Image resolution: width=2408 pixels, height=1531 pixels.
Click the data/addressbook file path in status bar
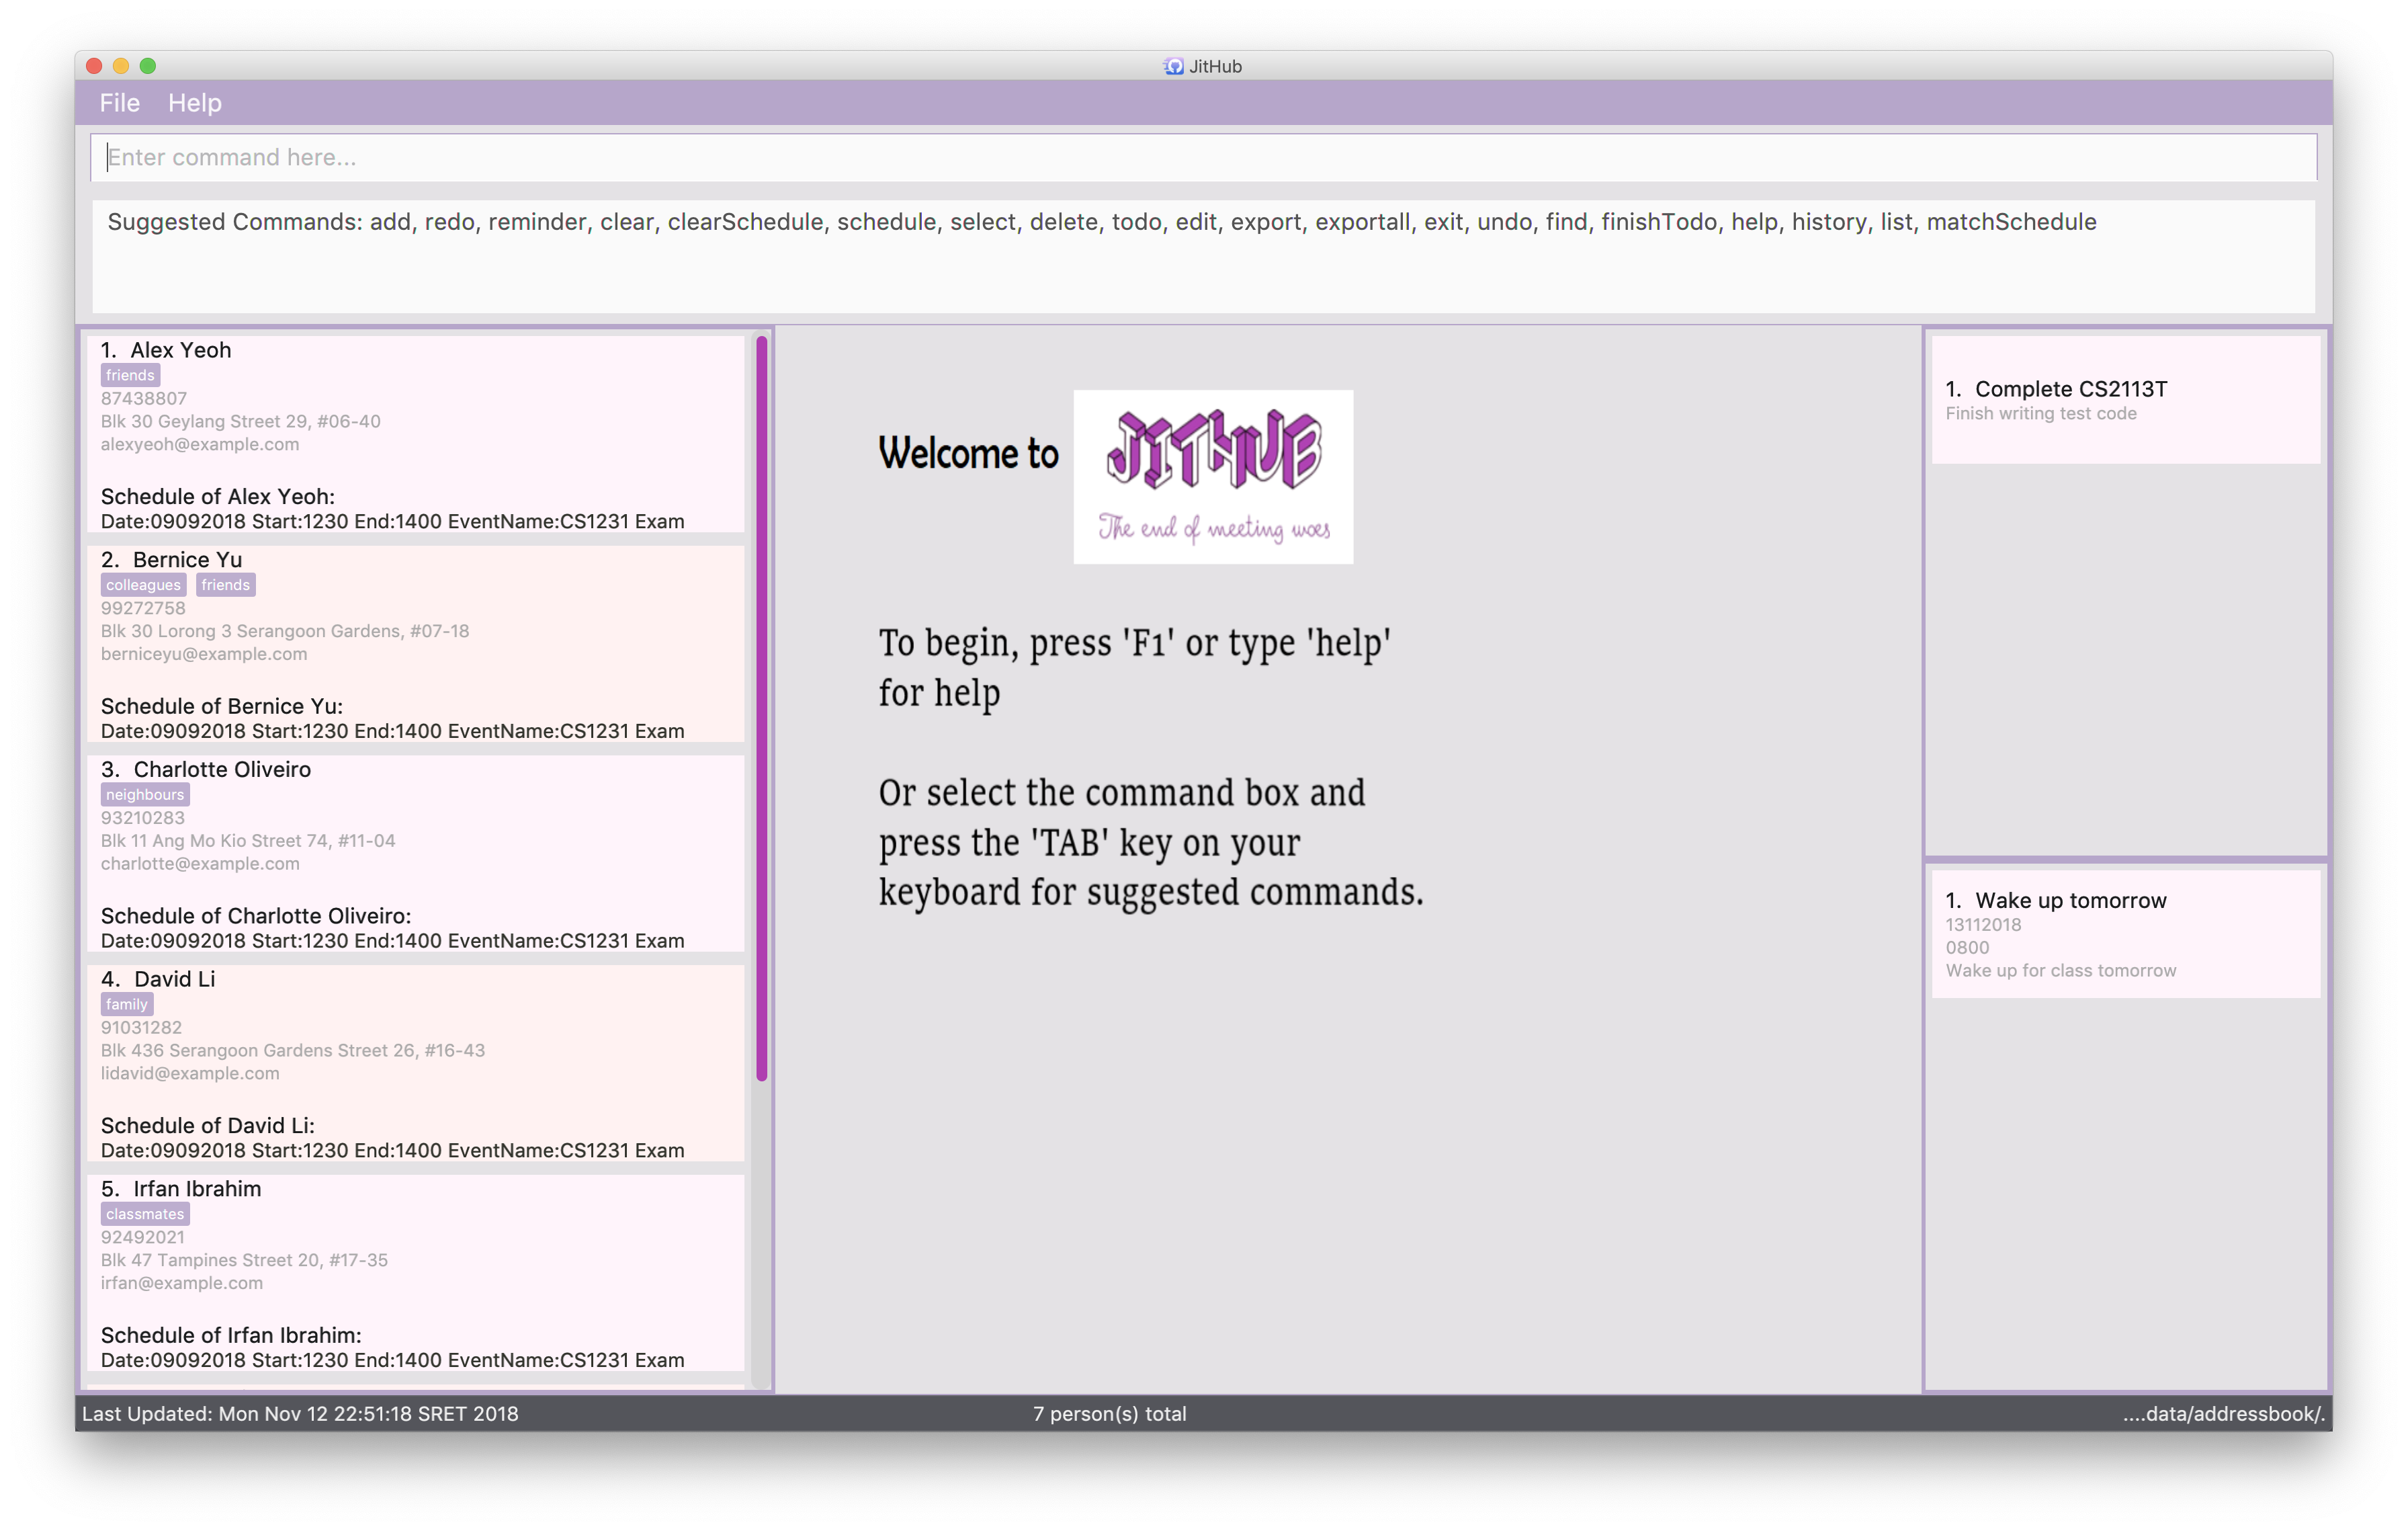(x=2224, y=1414)
